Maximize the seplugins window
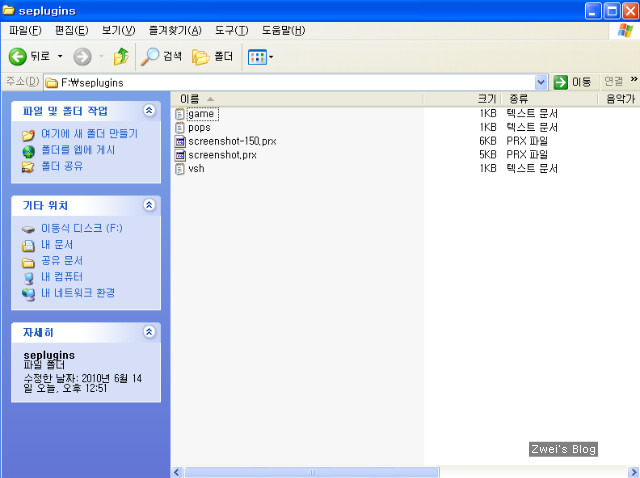 pyautogui.click(x=612, y=11)
